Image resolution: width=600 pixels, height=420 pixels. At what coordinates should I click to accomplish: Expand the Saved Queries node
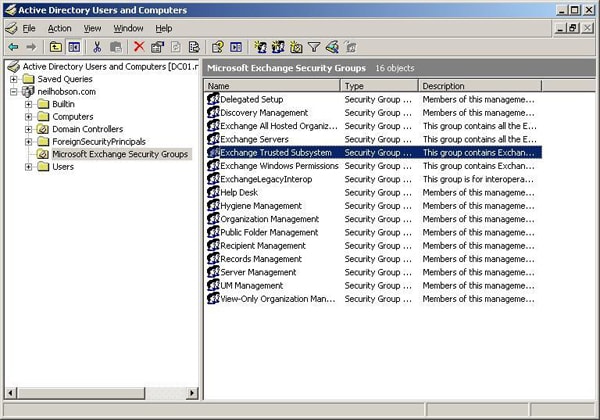(14, 79)
